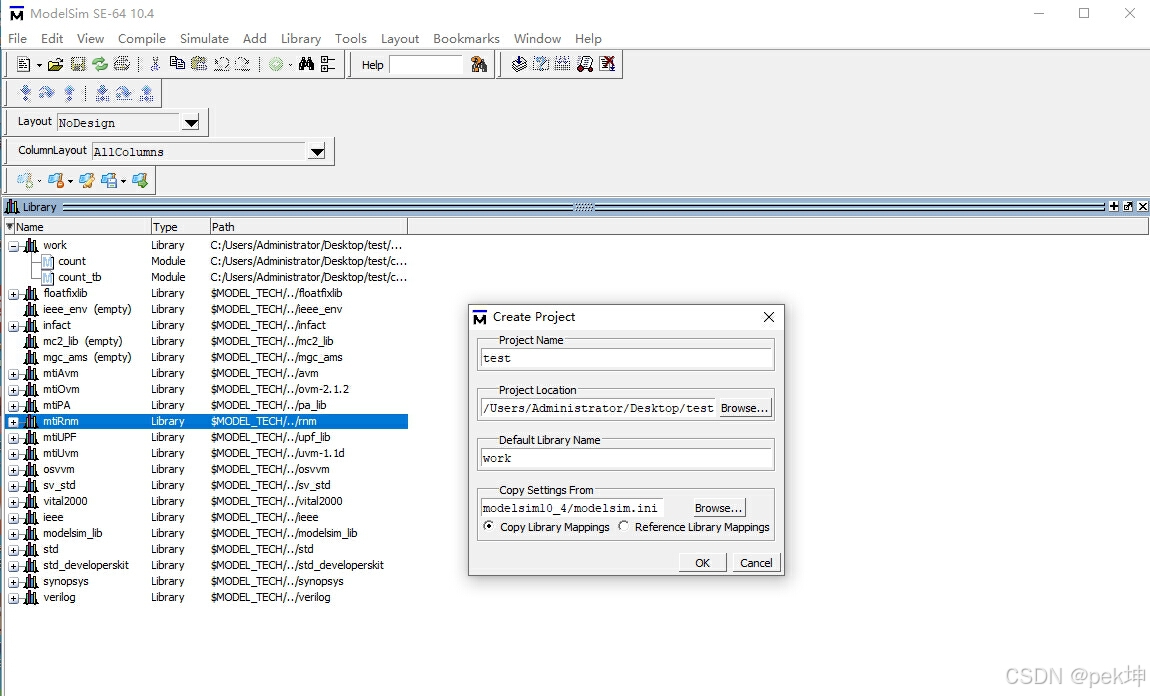Click Browse for Project Location
The height and width of the screenshot is (696, 1150).
pos(744,408)
